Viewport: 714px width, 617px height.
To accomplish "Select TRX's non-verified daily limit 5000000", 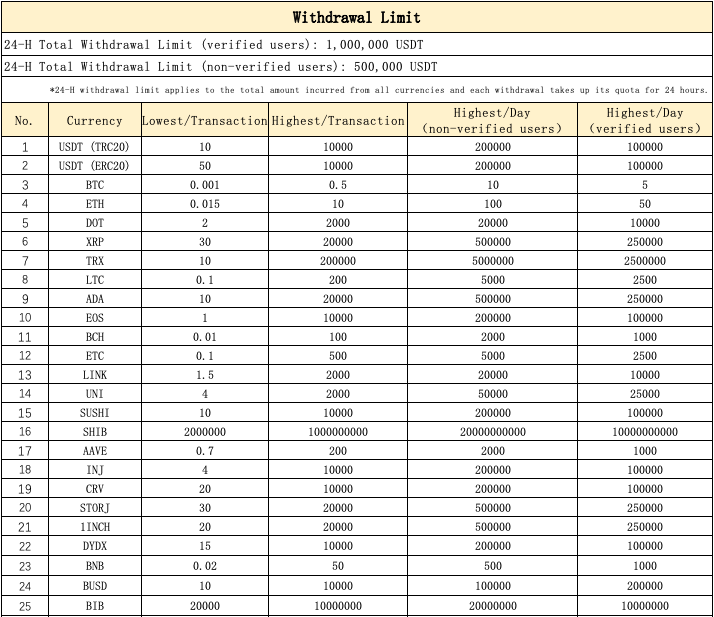I will tap(492, 261).
